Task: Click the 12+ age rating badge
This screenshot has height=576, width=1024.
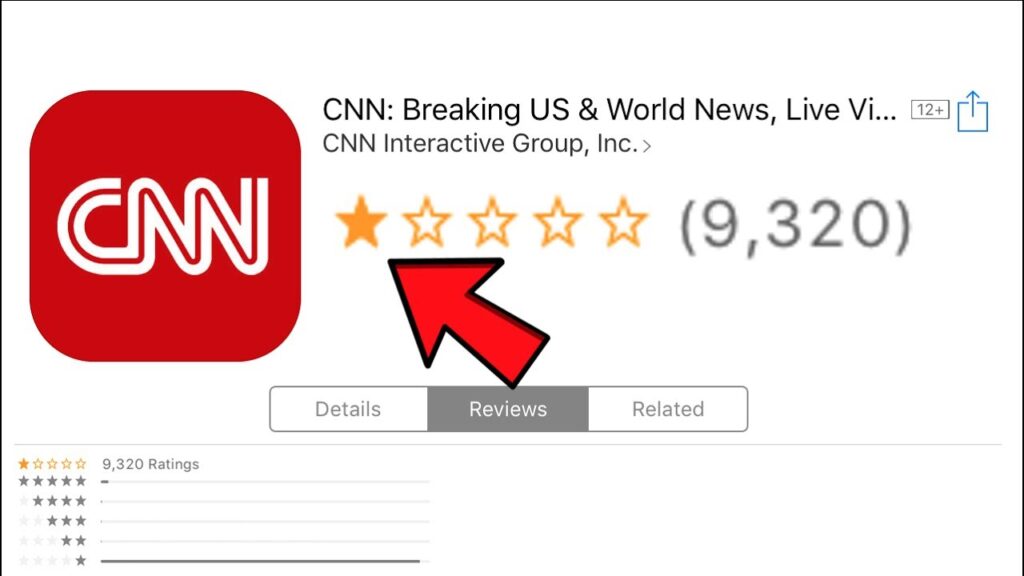Action: coord(930,110)
